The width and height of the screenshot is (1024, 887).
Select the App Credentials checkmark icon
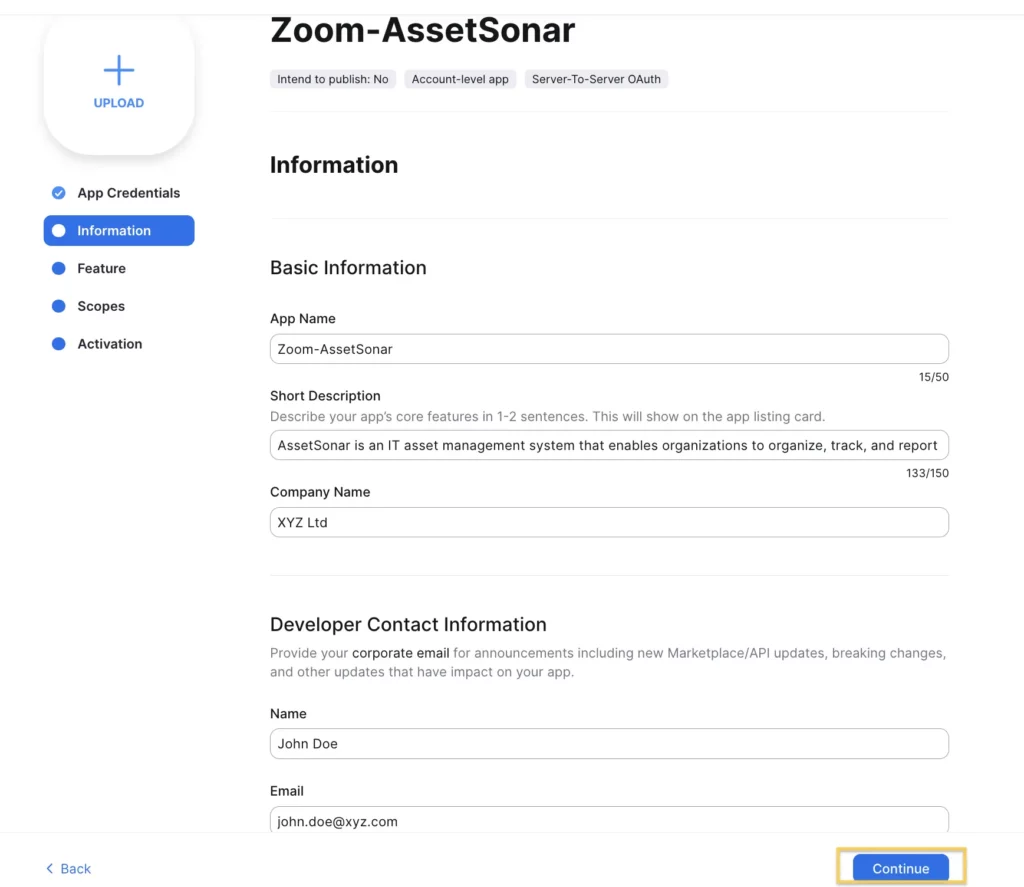[57, 192]
